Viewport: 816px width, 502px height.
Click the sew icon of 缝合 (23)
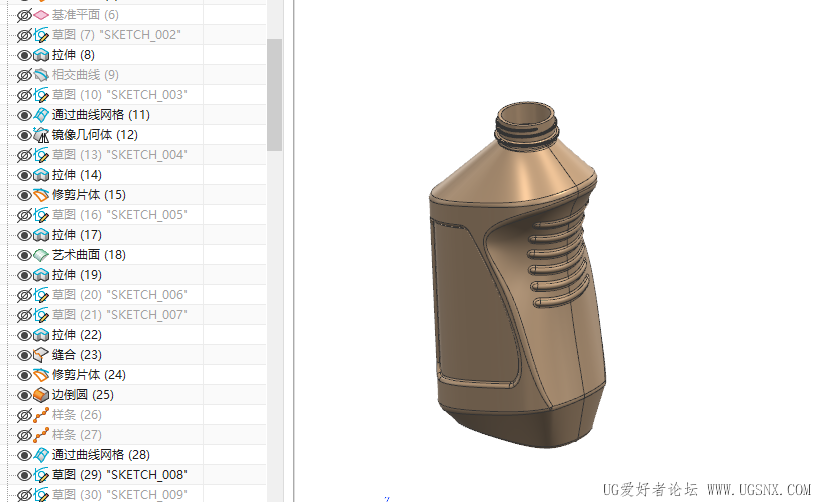click(41, 355)
